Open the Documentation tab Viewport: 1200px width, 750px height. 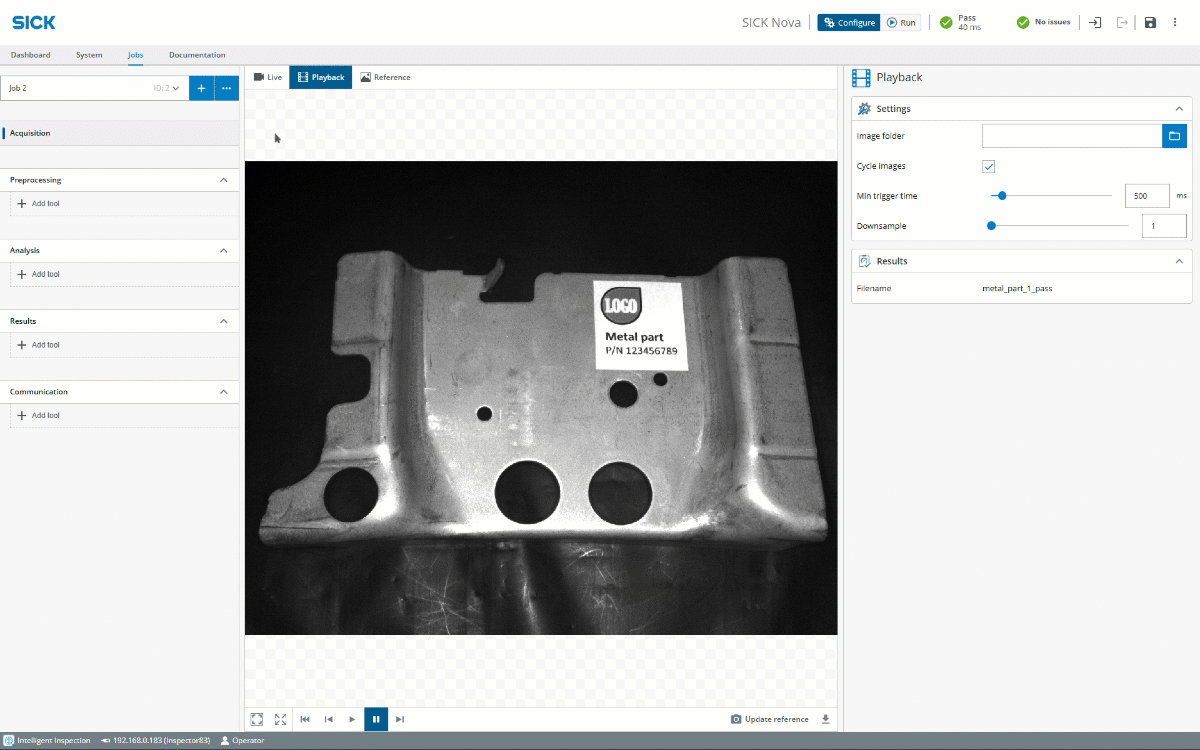pyautogui.click(x=197, y=55)
